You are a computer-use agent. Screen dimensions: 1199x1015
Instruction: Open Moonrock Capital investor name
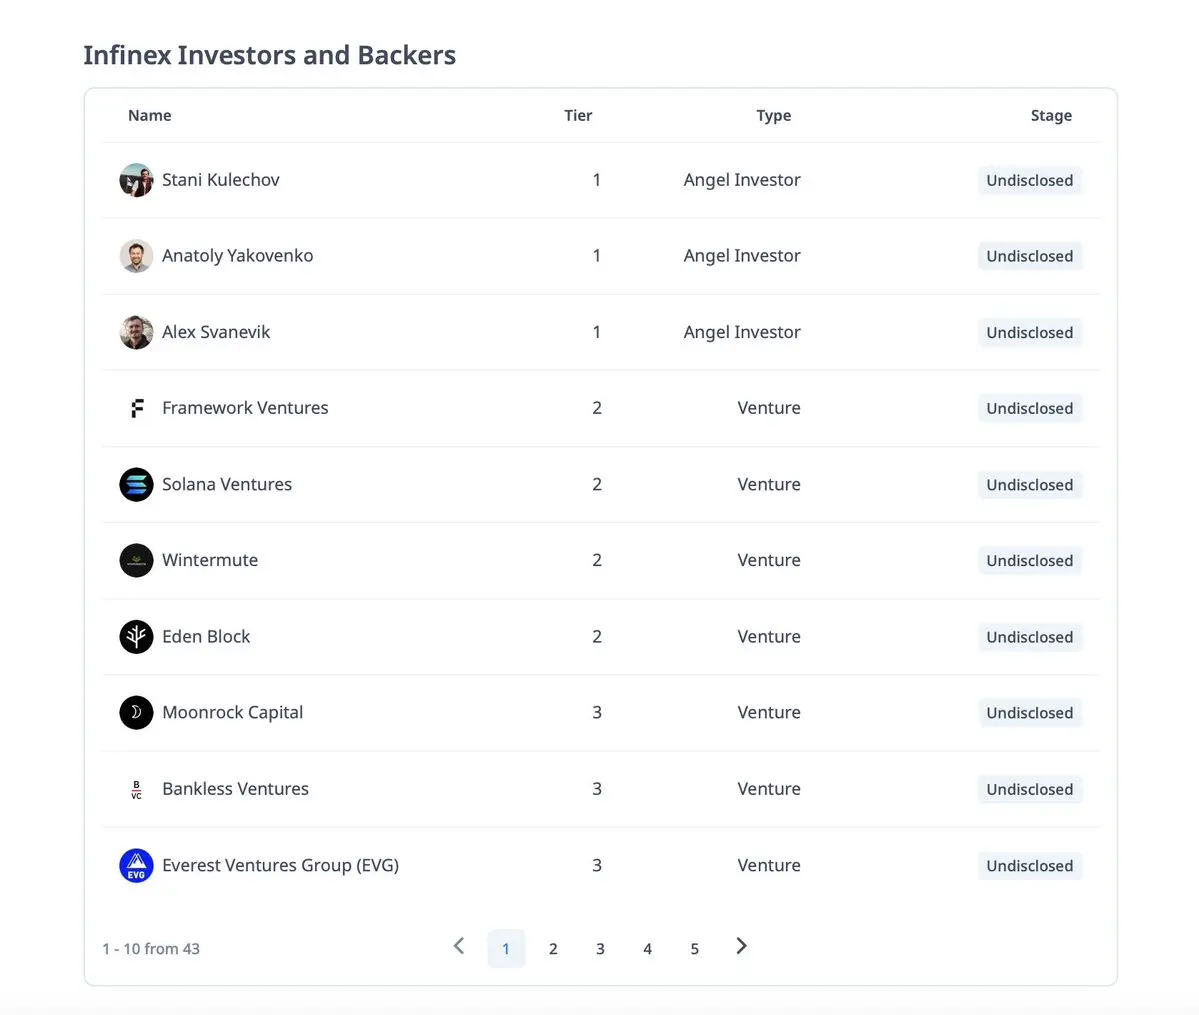(232, 712)
